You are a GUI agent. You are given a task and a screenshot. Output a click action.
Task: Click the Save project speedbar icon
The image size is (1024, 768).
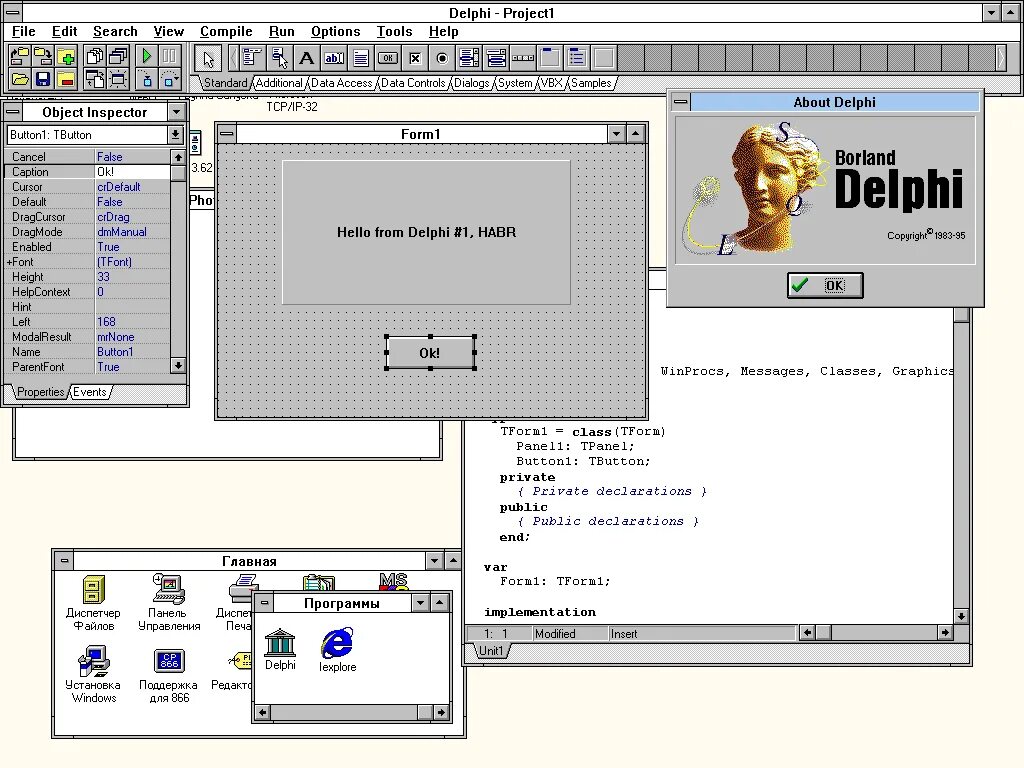point(43,57)
